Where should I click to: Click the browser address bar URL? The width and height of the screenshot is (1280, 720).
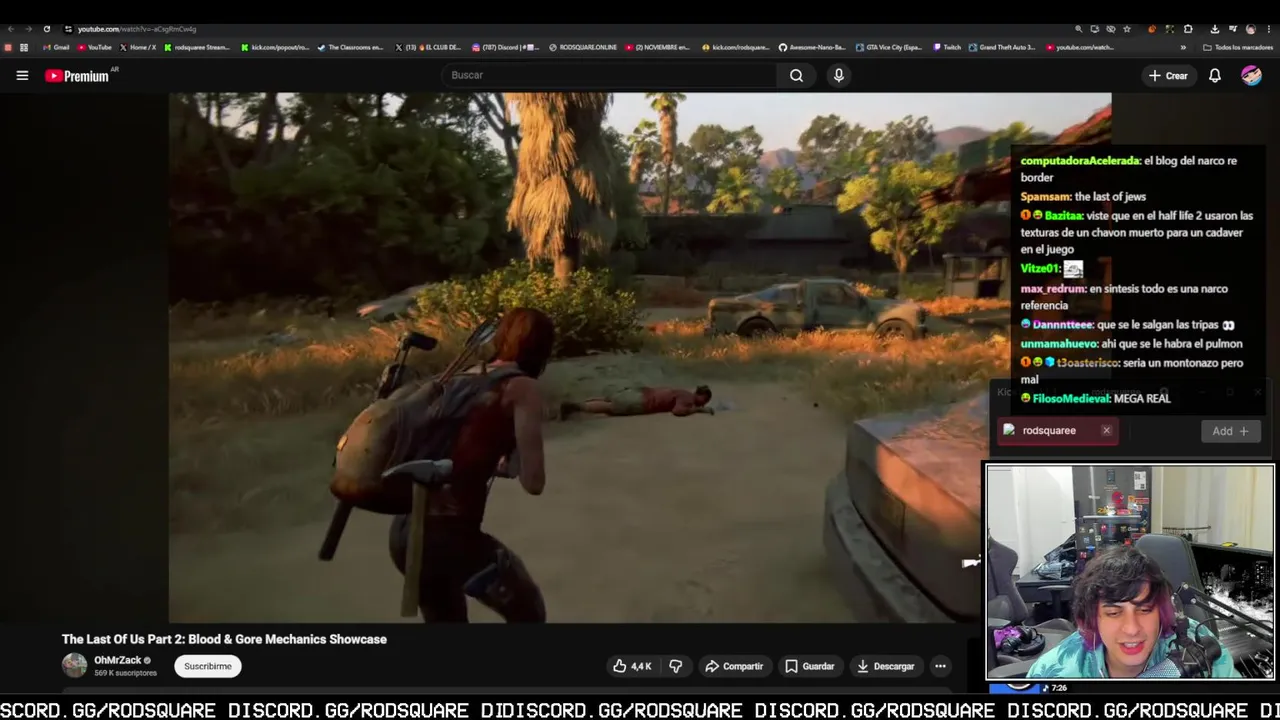137,29
